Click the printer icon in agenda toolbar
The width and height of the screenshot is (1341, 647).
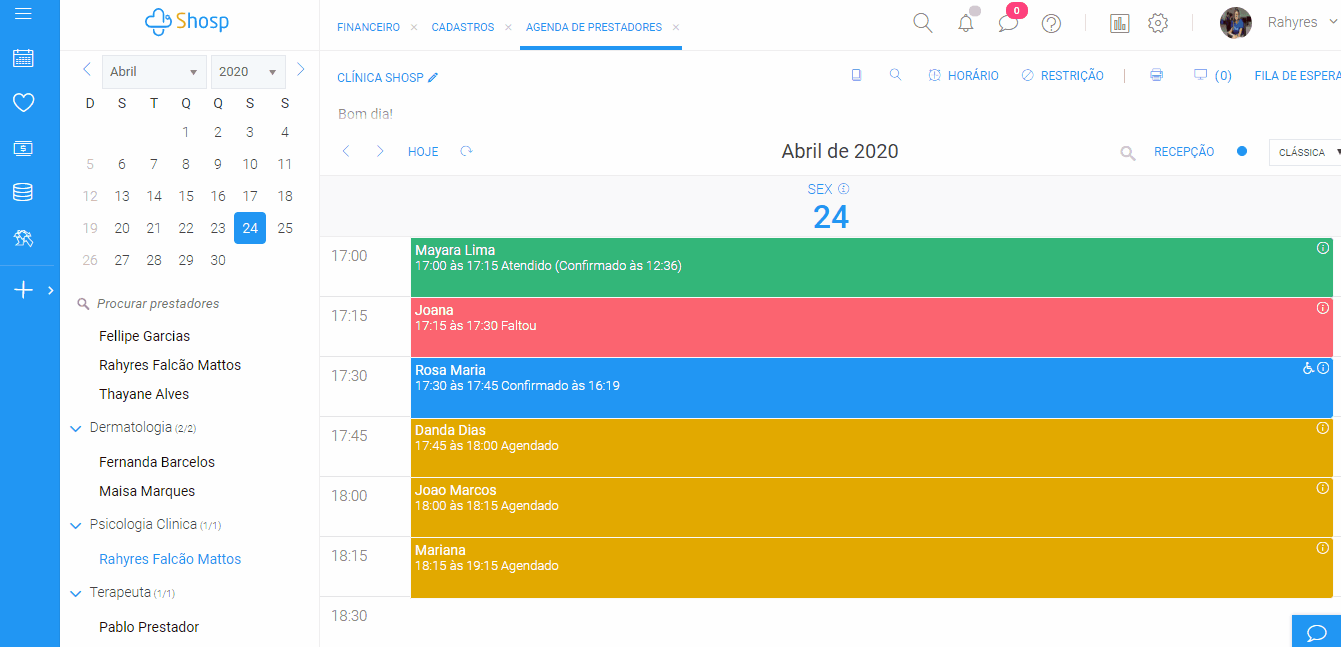pyautogui.click(x=1157, y=75)
